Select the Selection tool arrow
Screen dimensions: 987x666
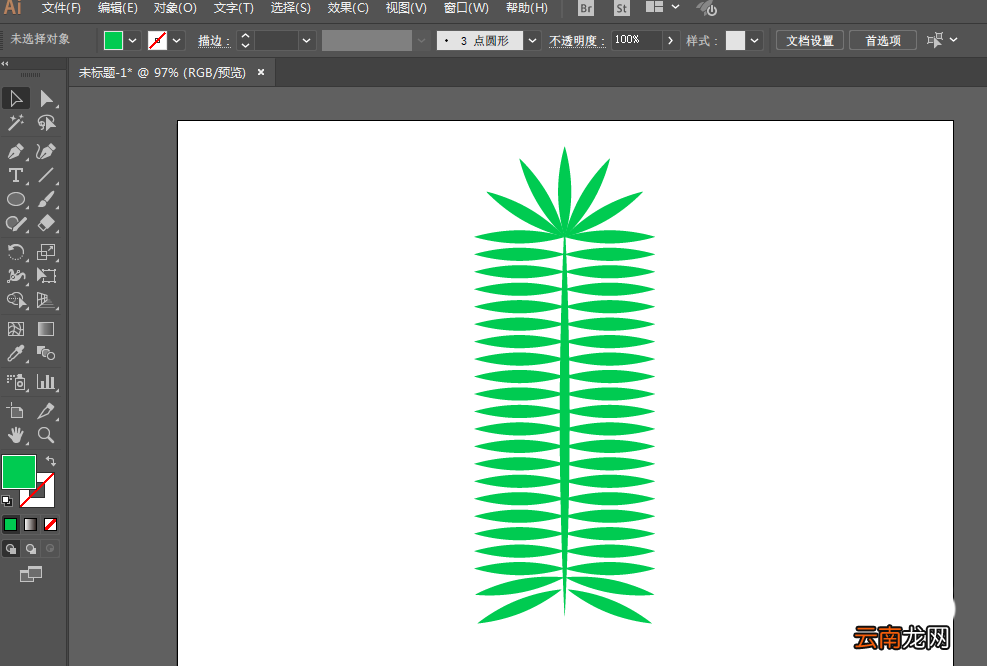16,99
